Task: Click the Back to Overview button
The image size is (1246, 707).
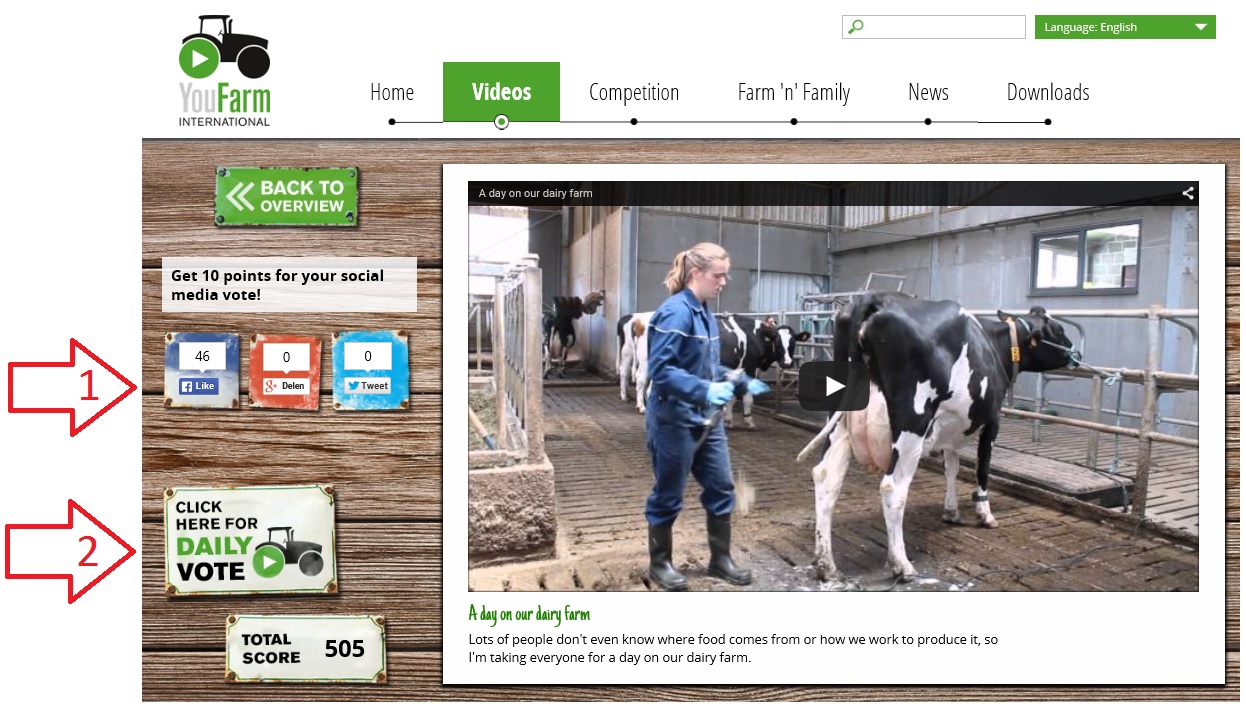Action: pyautogui.click(x=286, y=196)
